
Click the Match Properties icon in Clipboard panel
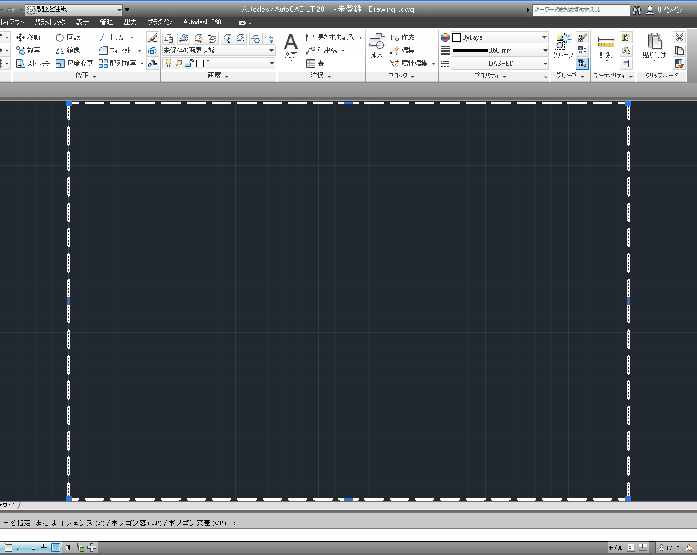pyautogui.click(x=679, y=64)
